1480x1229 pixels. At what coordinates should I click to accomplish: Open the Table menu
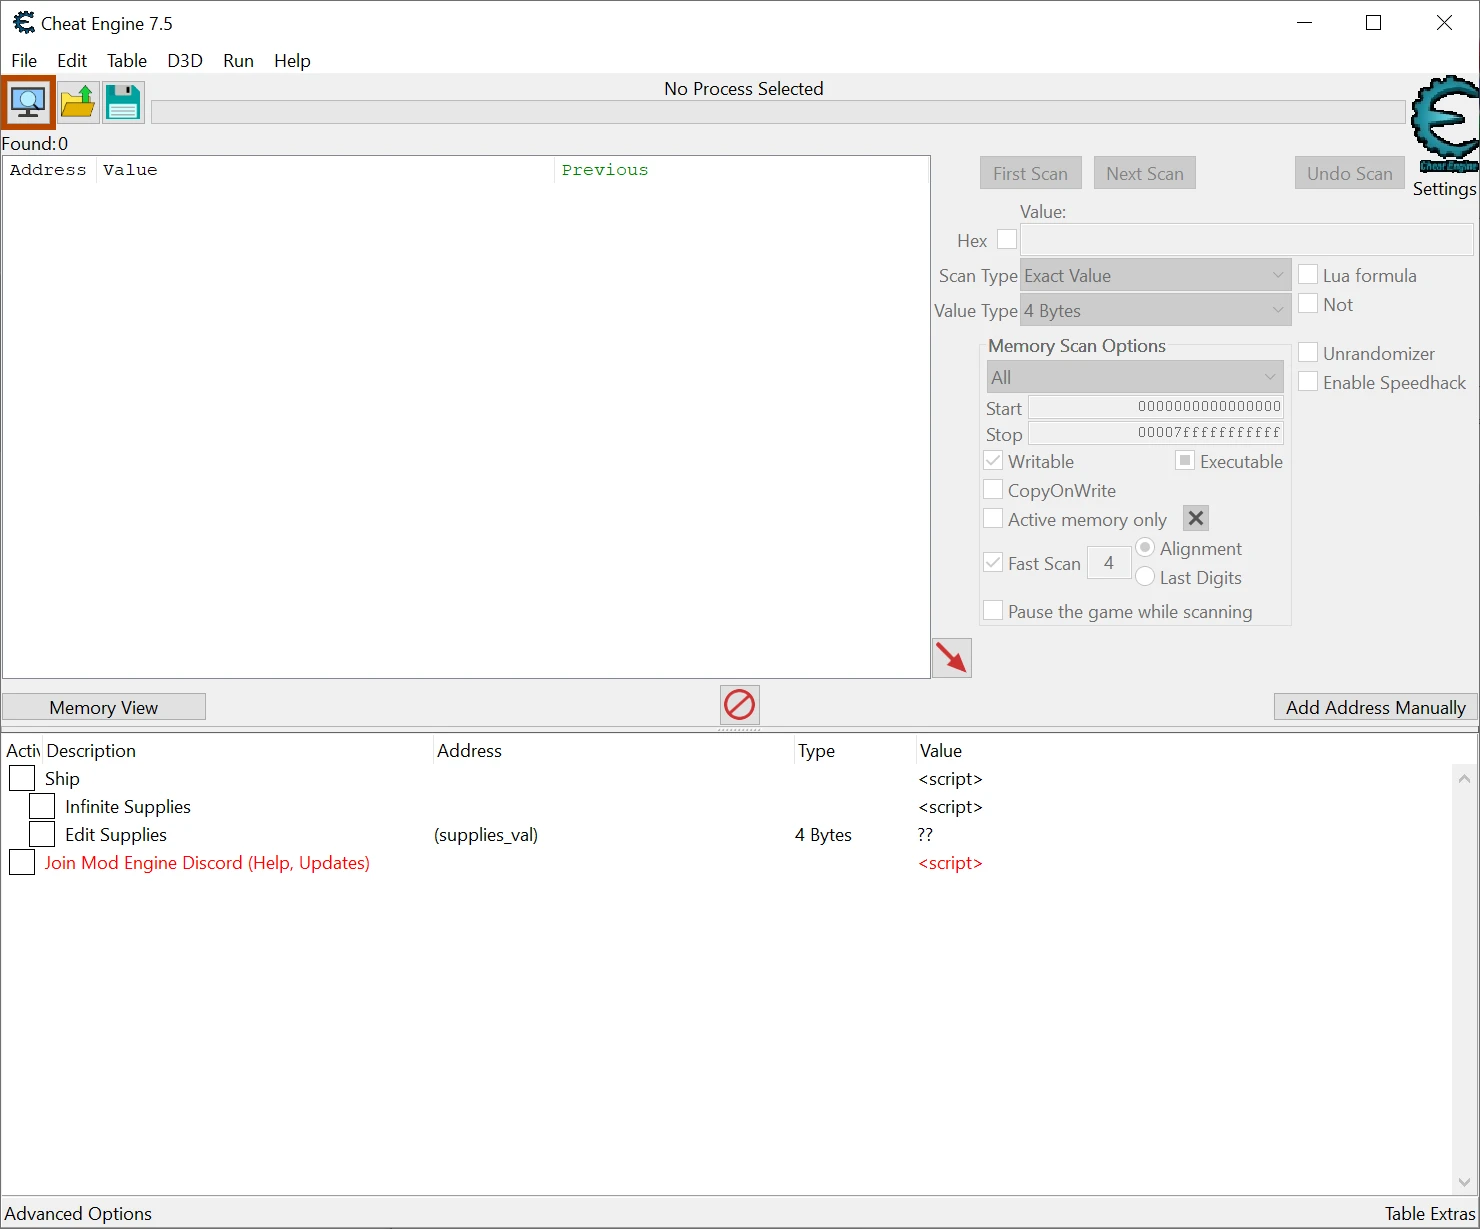tap(127, 61)
